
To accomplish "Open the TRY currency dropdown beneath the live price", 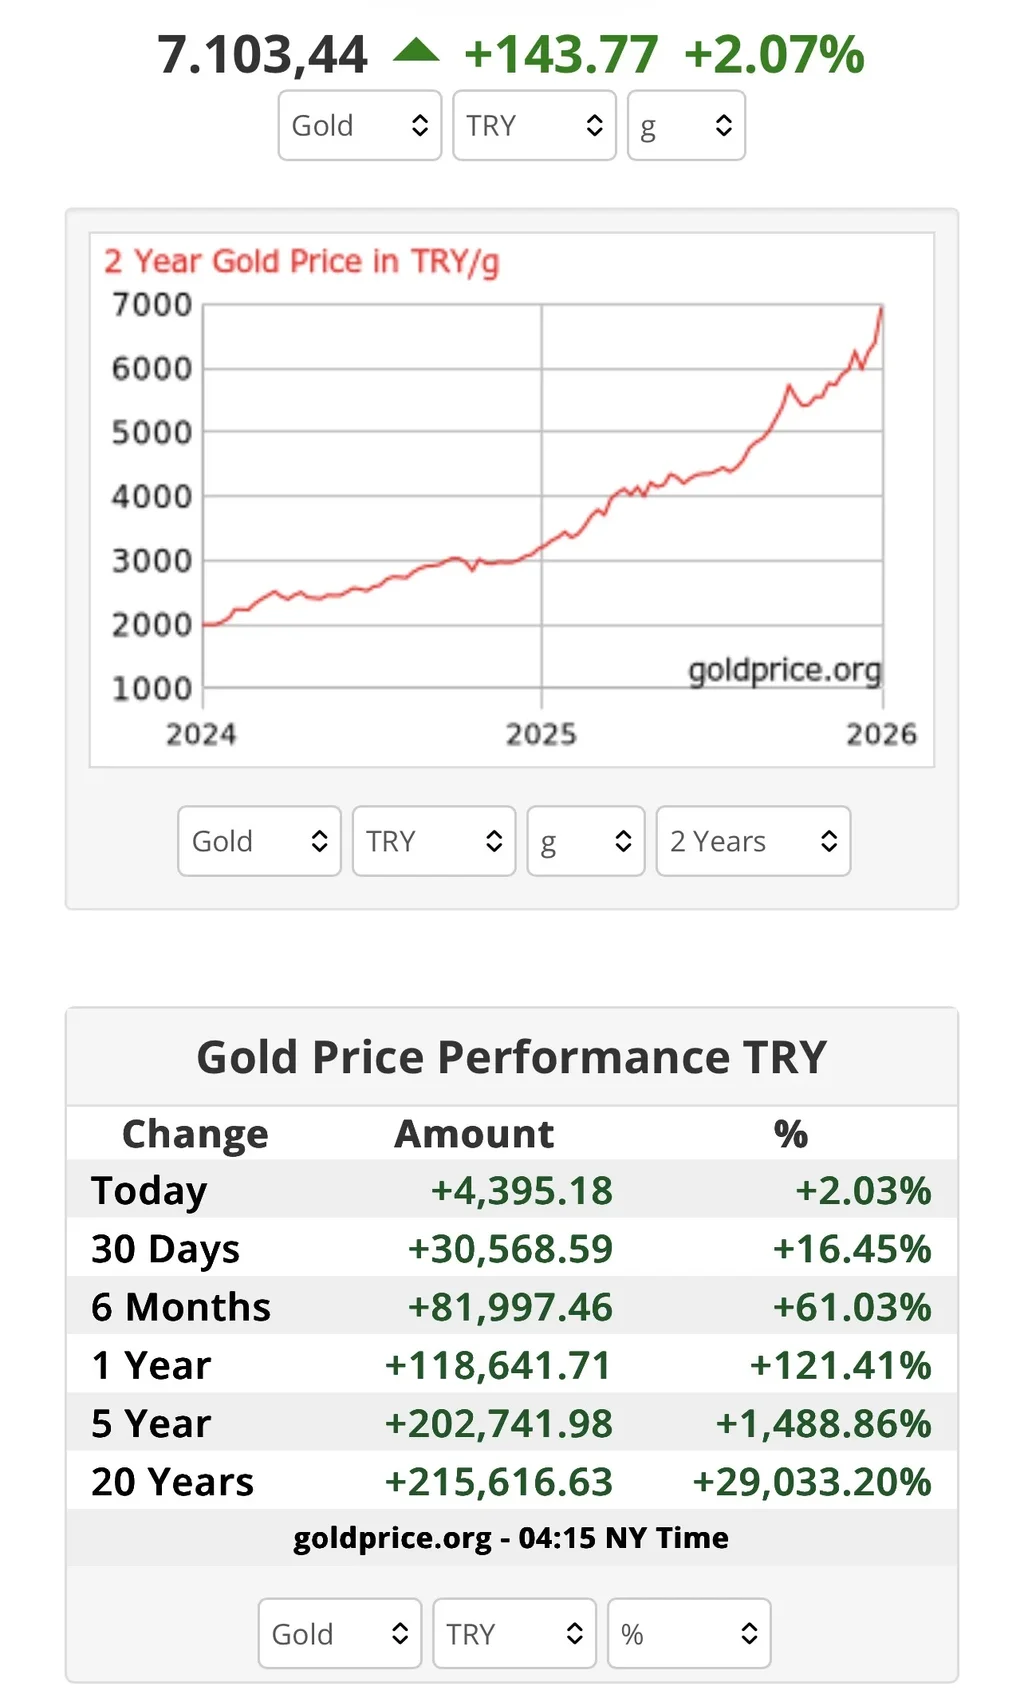I will (534, 125).
